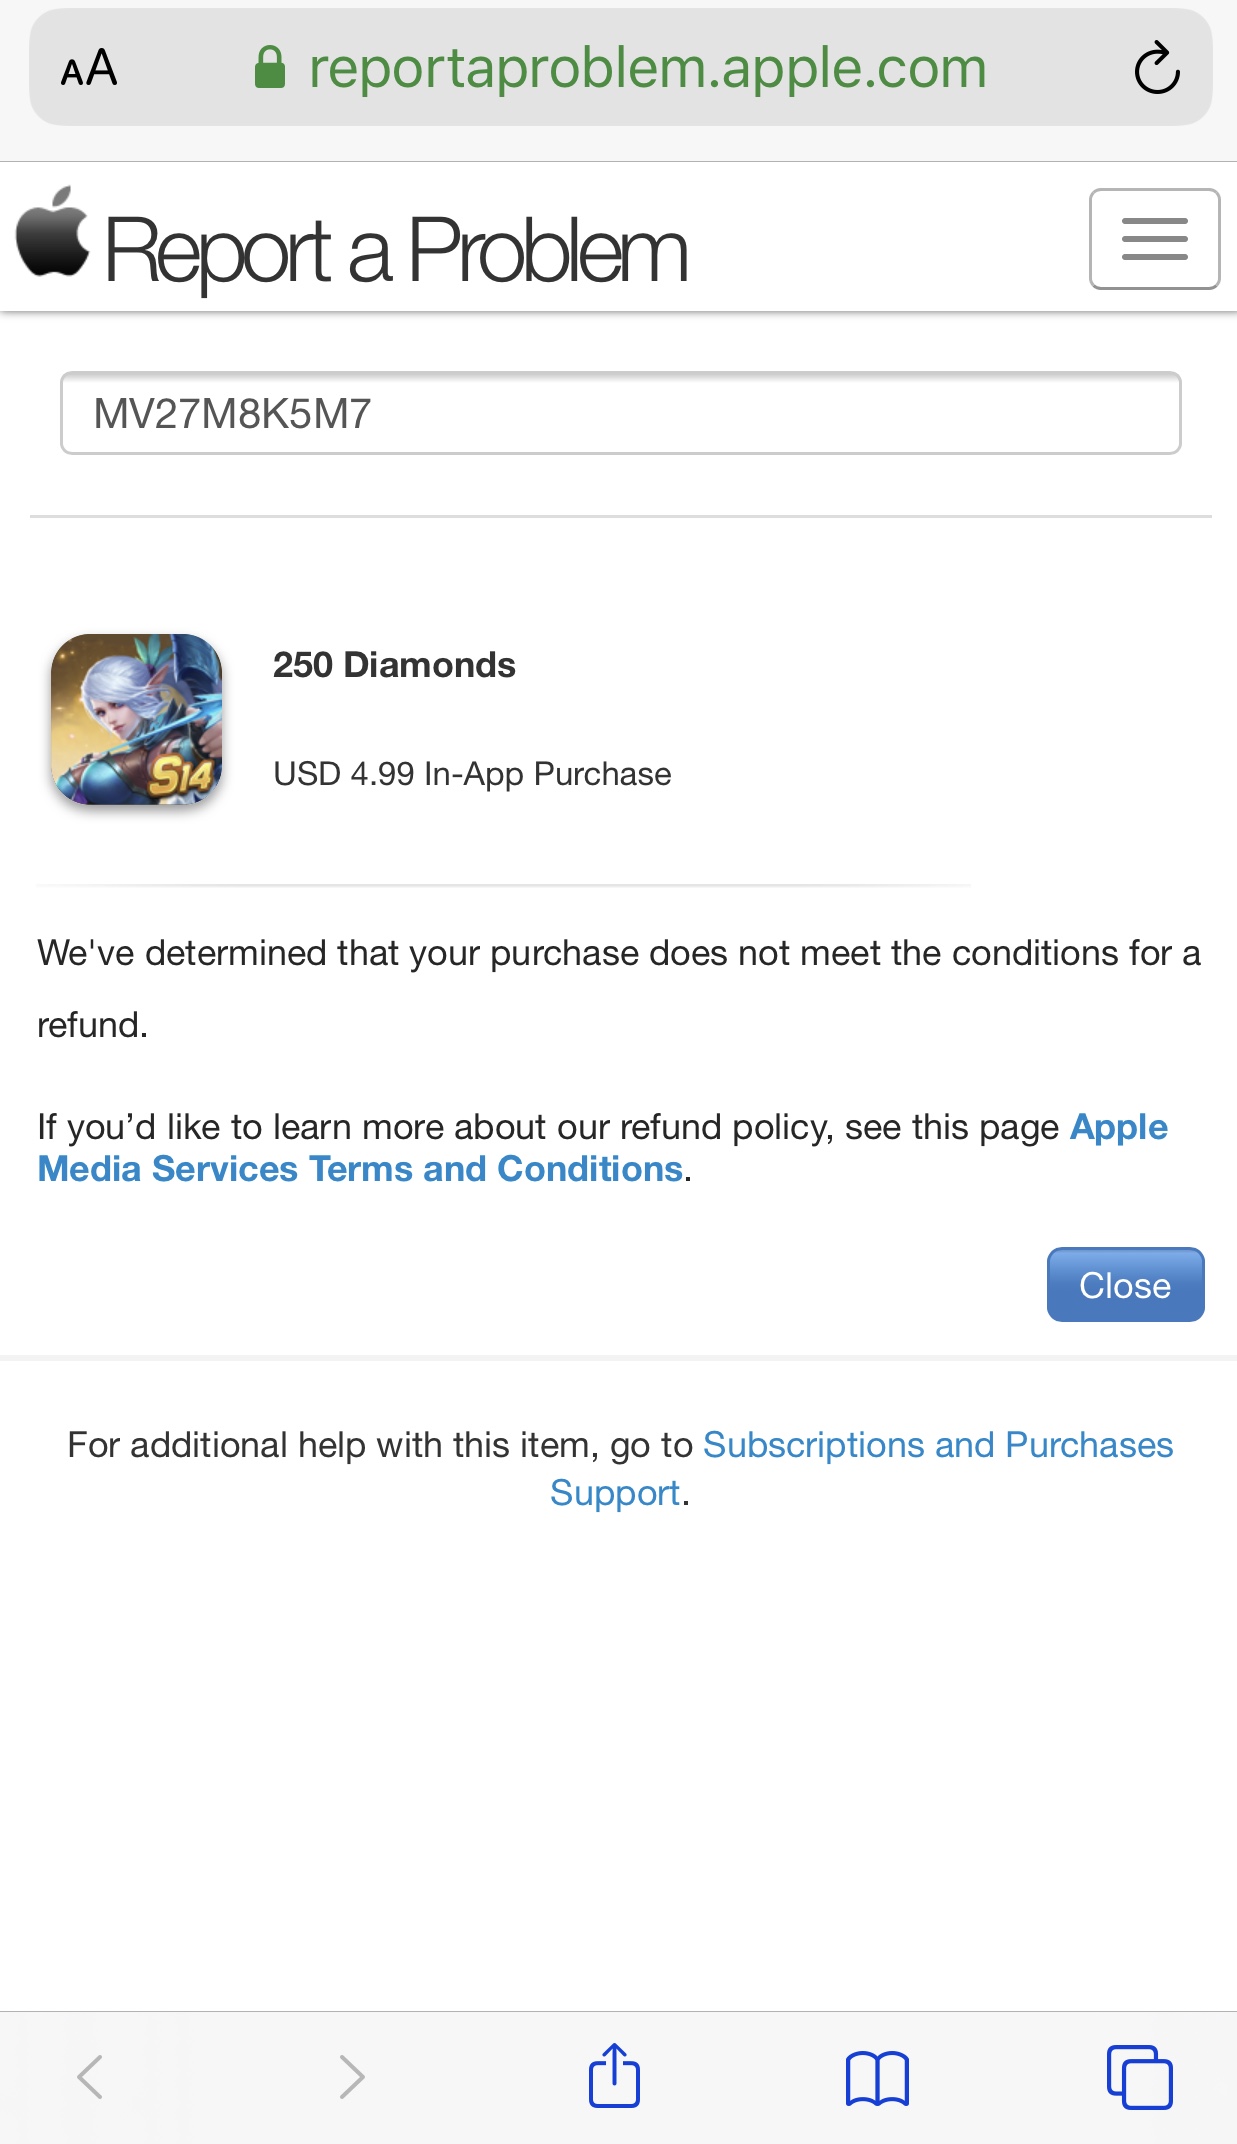The width and height of the screenshot is (1237, 2144).
Task: Open Apple Media Services Terms and Conditions link
Action: tap(360, 1168)
